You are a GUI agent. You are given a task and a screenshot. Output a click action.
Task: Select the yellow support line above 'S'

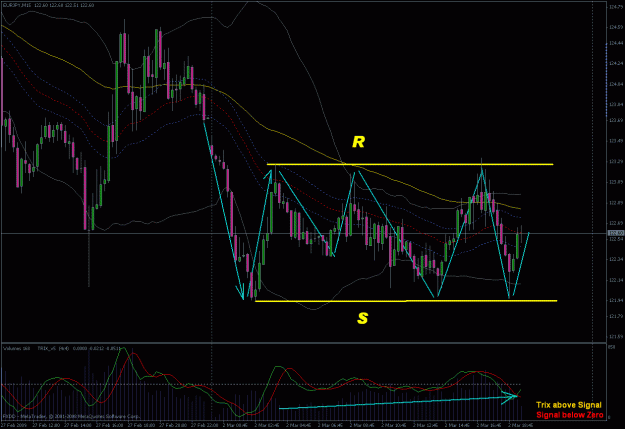(x=406, y=301)
